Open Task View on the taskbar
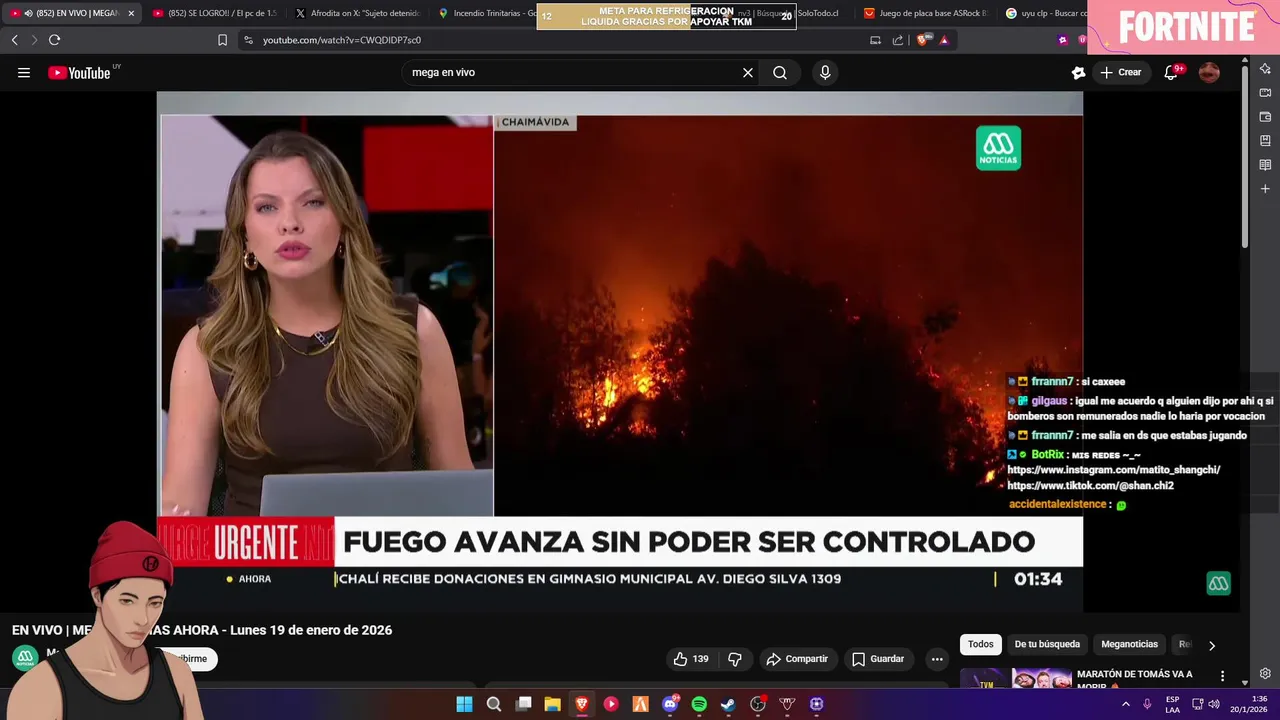This screenshot has width=1280, height=720. [x=523, y=704]
